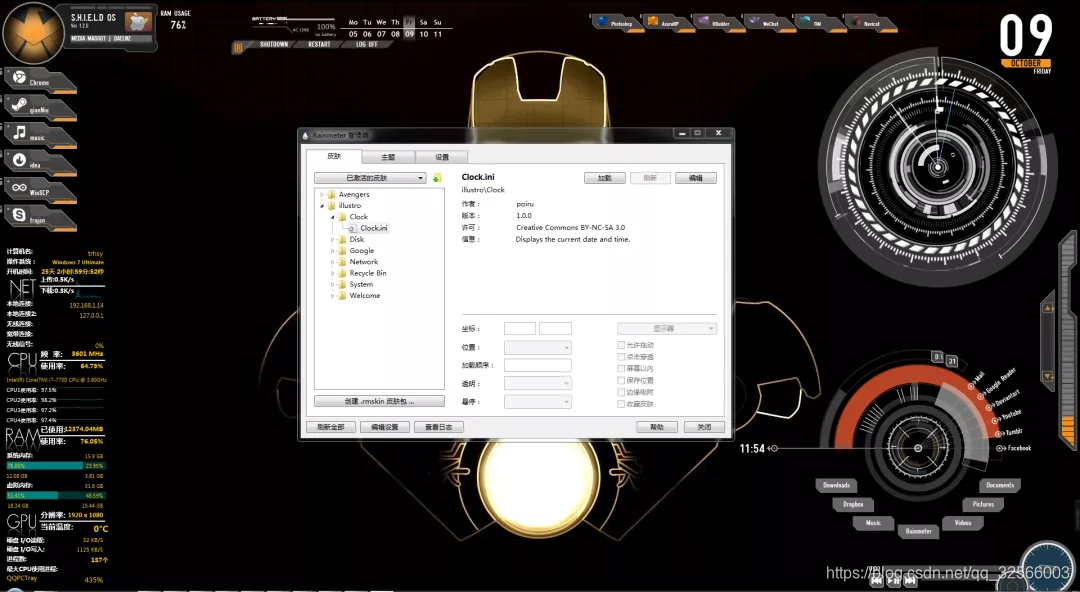The width and height of the screenshot is (1080, 592).
Task: Open the Downloads folder shortcut
Action: click(x=836, y=485)
